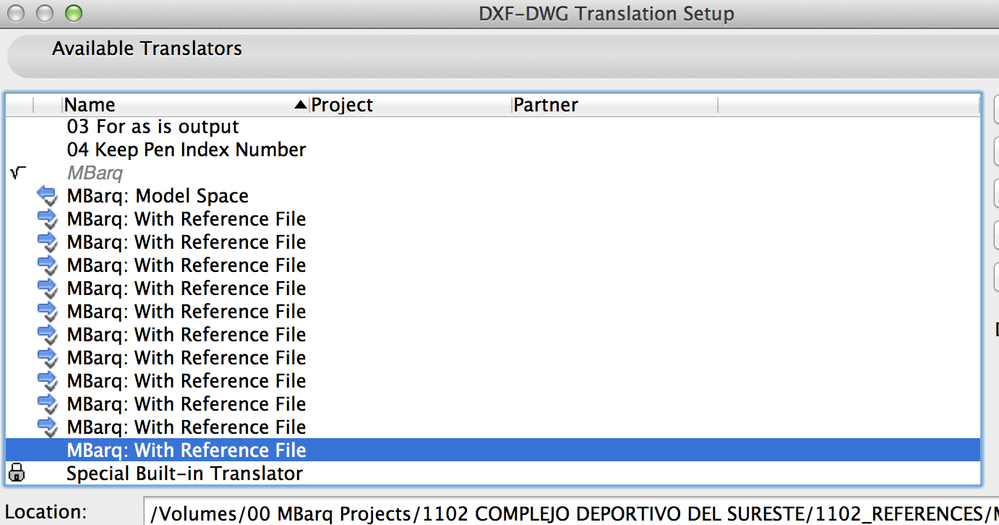This screenshot has height=525, width=999.
Task: Click the highlighted MBarq: With Reference File row
Action: pyautogui.click(x=186, y=450)
